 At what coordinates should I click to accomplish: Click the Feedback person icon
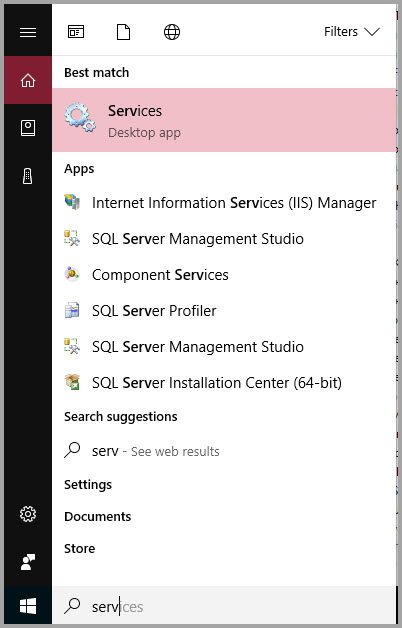coord(28,562)
